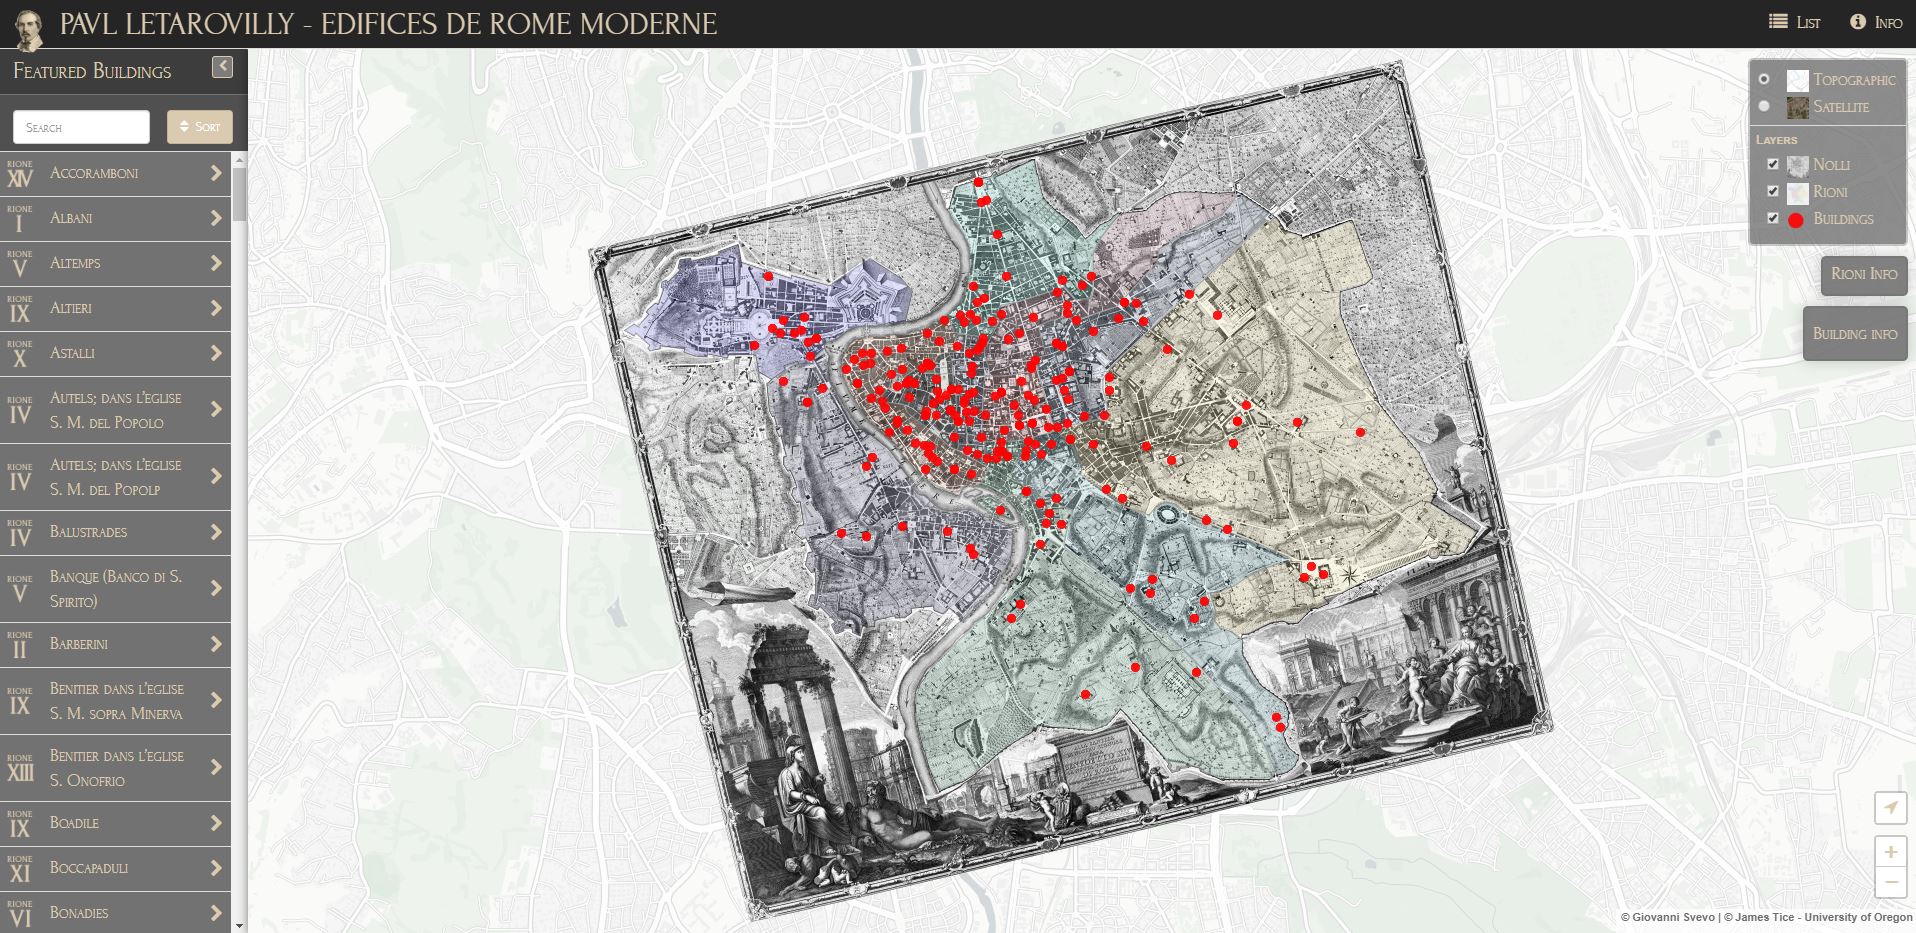Click the Layers heading in control panel
This screenshot has height=933, width=1916.
(1776, 140)
